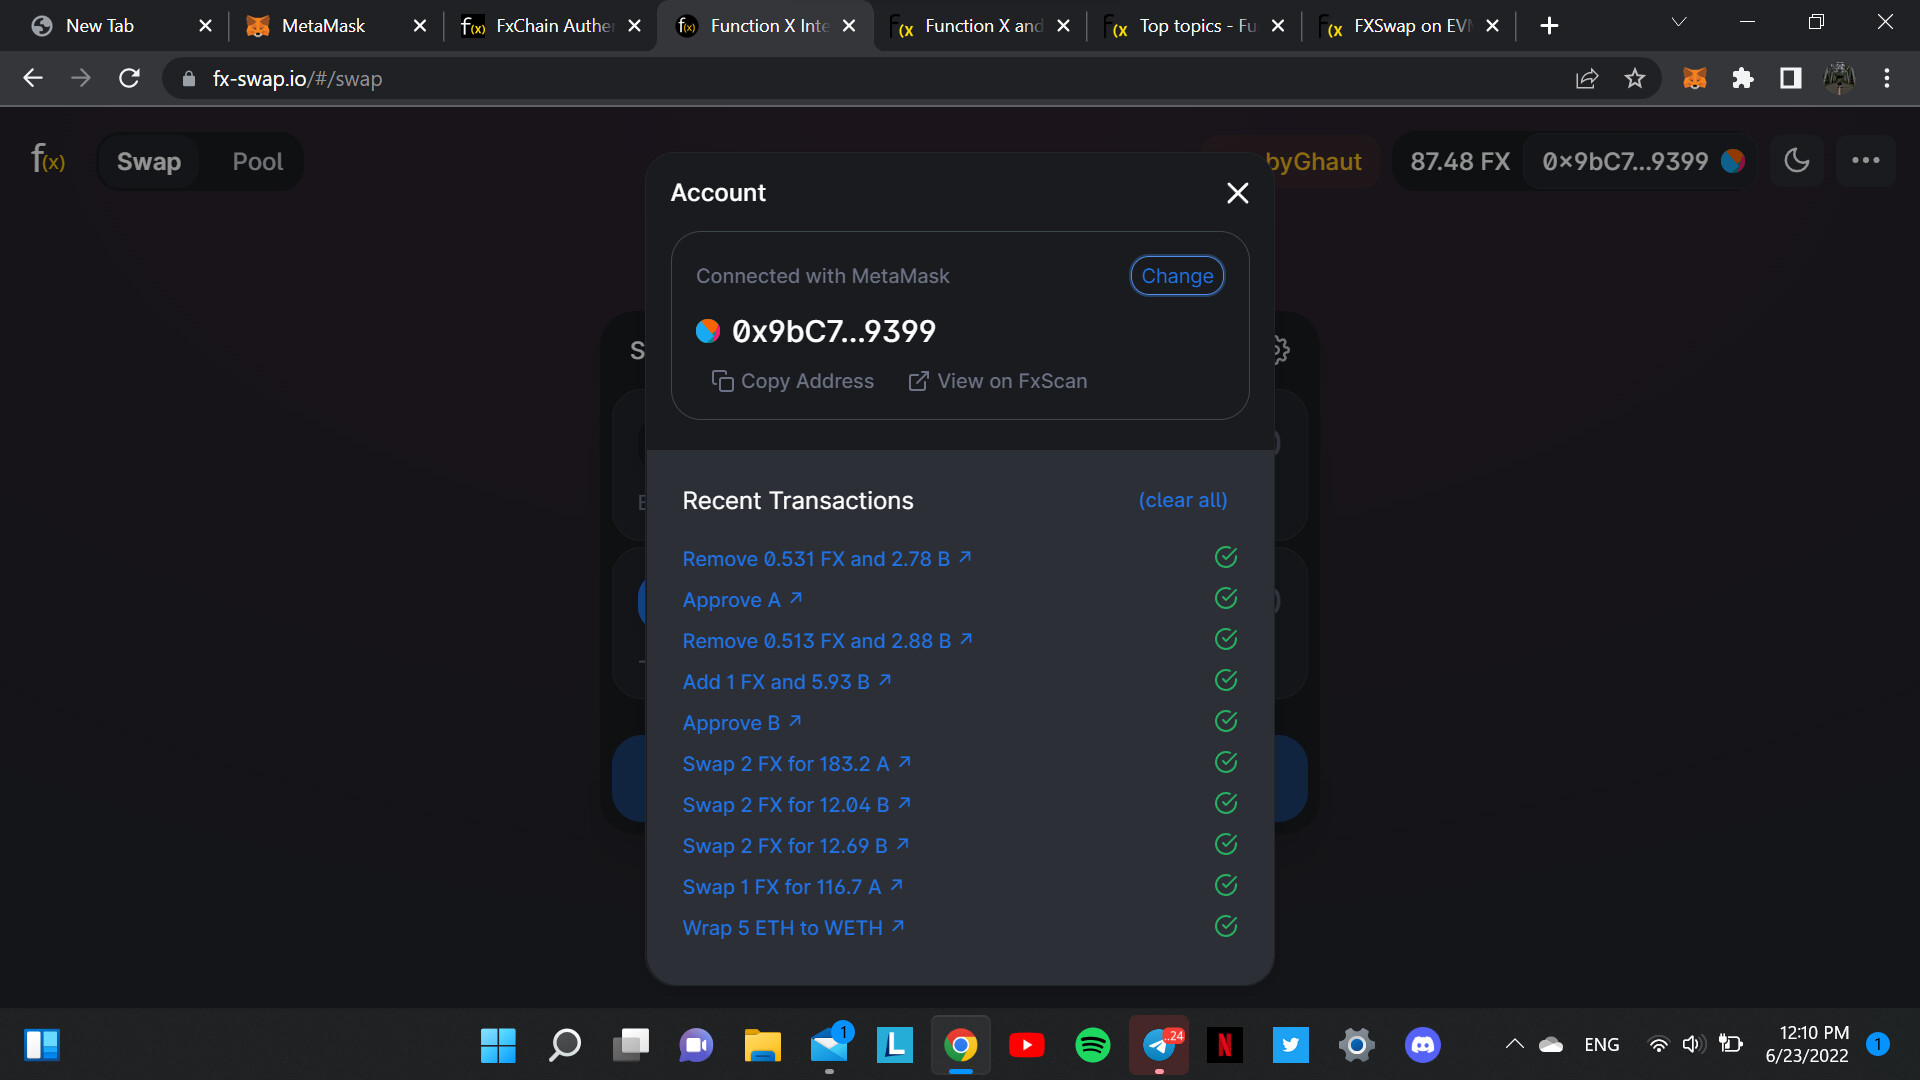The height and width of the screenshot is (1080, 1920).
Task: Show hidden system tray icons
Action: pyautogui.click(x=1514, y=1045)
